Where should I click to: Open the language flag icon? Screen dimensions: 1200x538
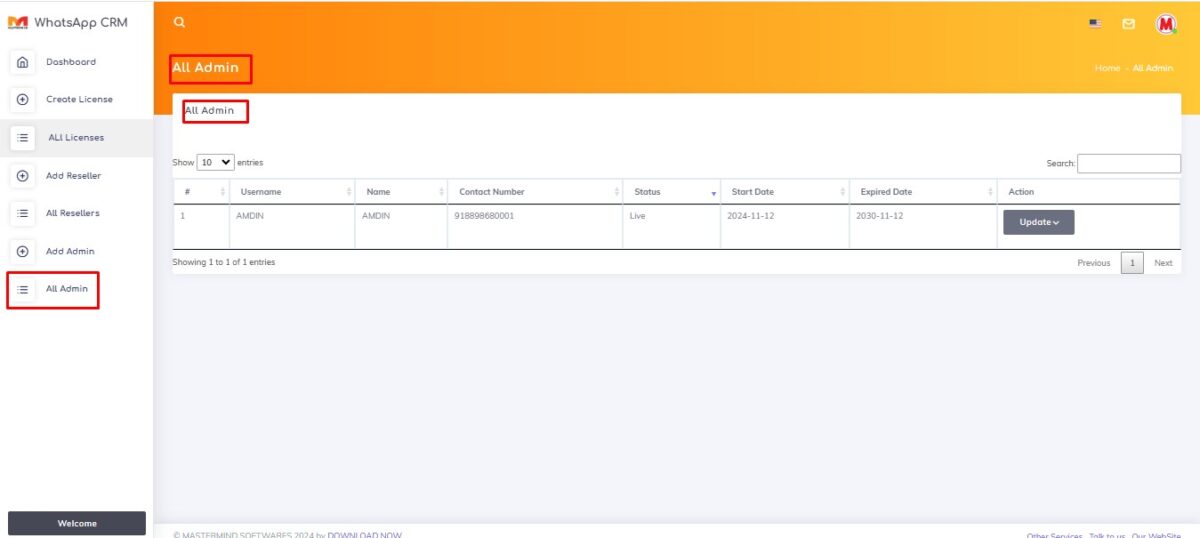1095,23
